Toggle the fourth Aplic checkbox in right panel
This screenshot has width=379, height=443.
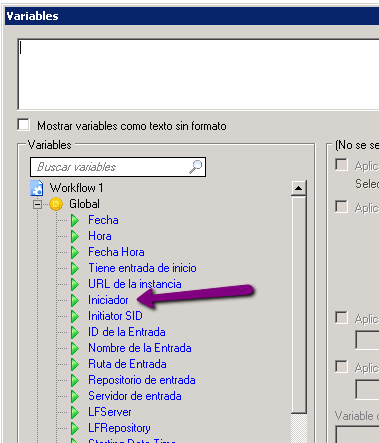pos(341,366)
